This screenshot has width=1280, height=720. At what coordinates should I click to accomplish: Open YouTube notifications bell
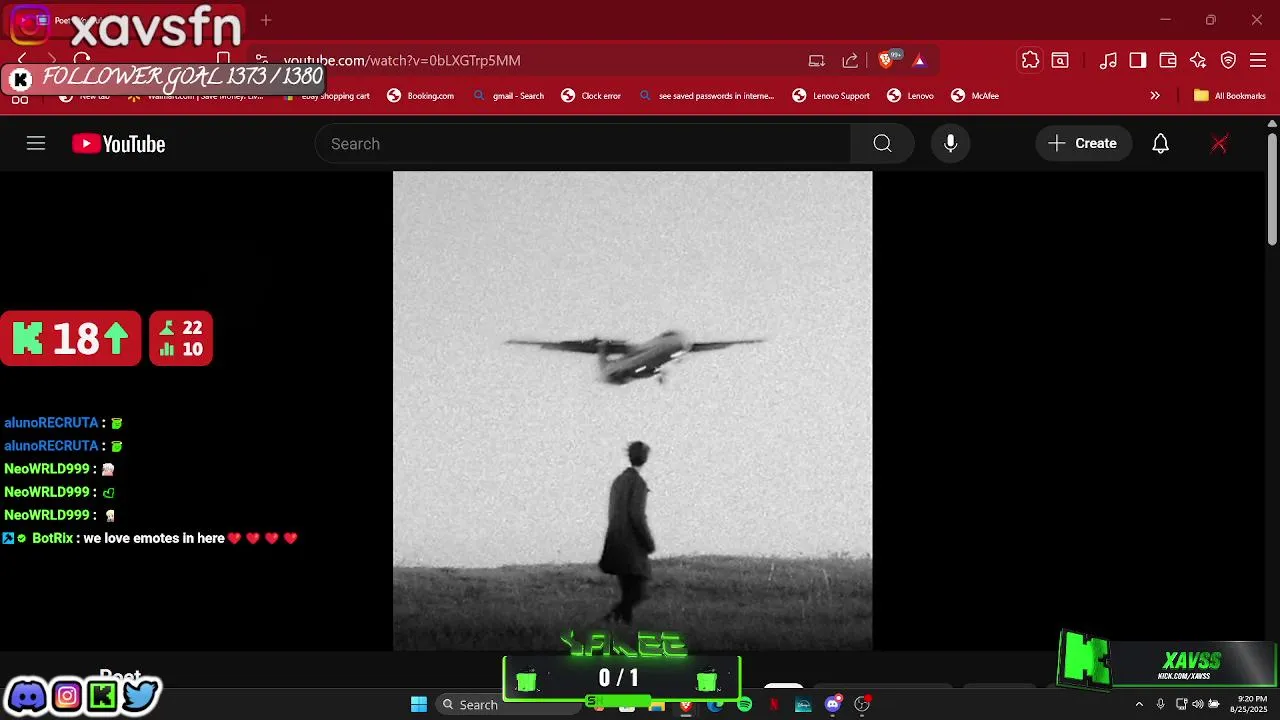pyautogui.click(x=1160, y=144)
